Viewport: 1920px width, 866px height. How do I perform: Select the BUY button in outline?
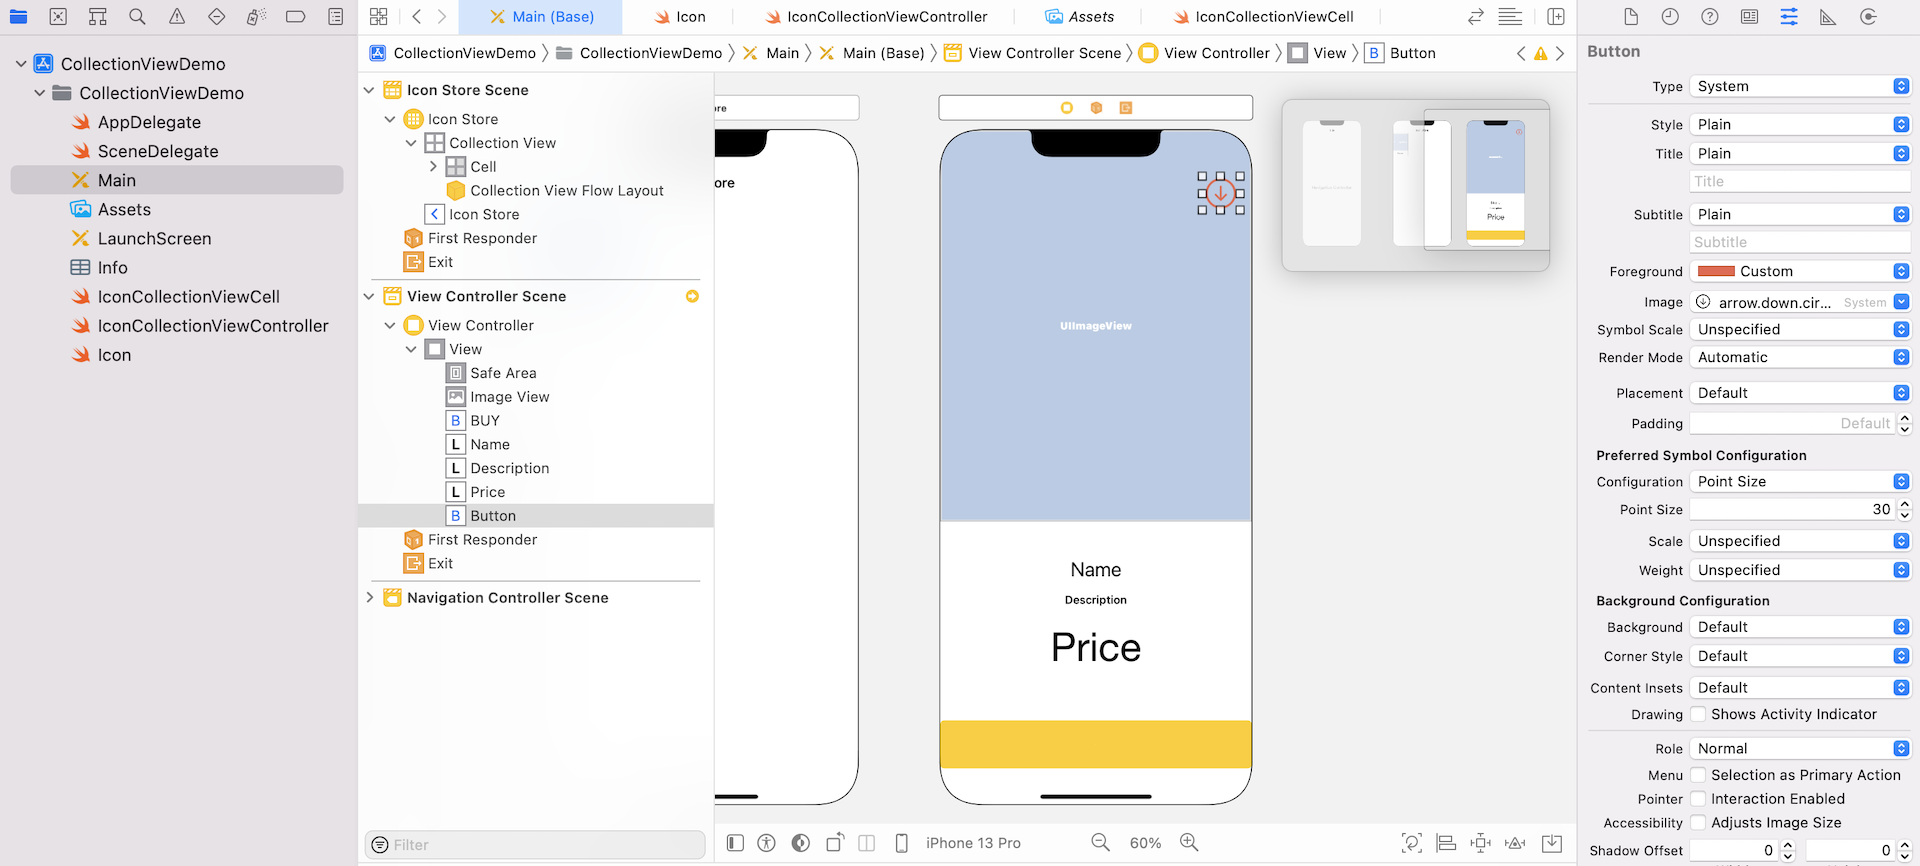[485, 421]
